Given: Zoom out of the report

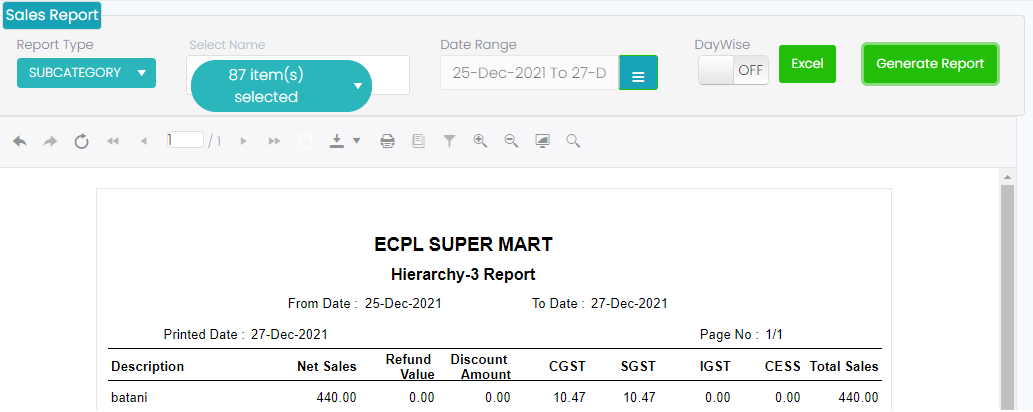Looking at the screenshot, I should [511, 142].
